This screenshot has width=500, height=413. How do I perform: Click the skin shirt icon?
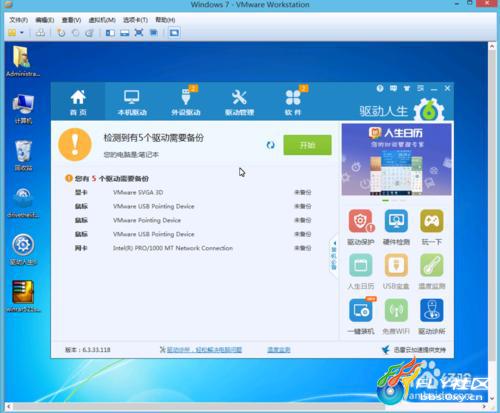click(x=407, y=88)
